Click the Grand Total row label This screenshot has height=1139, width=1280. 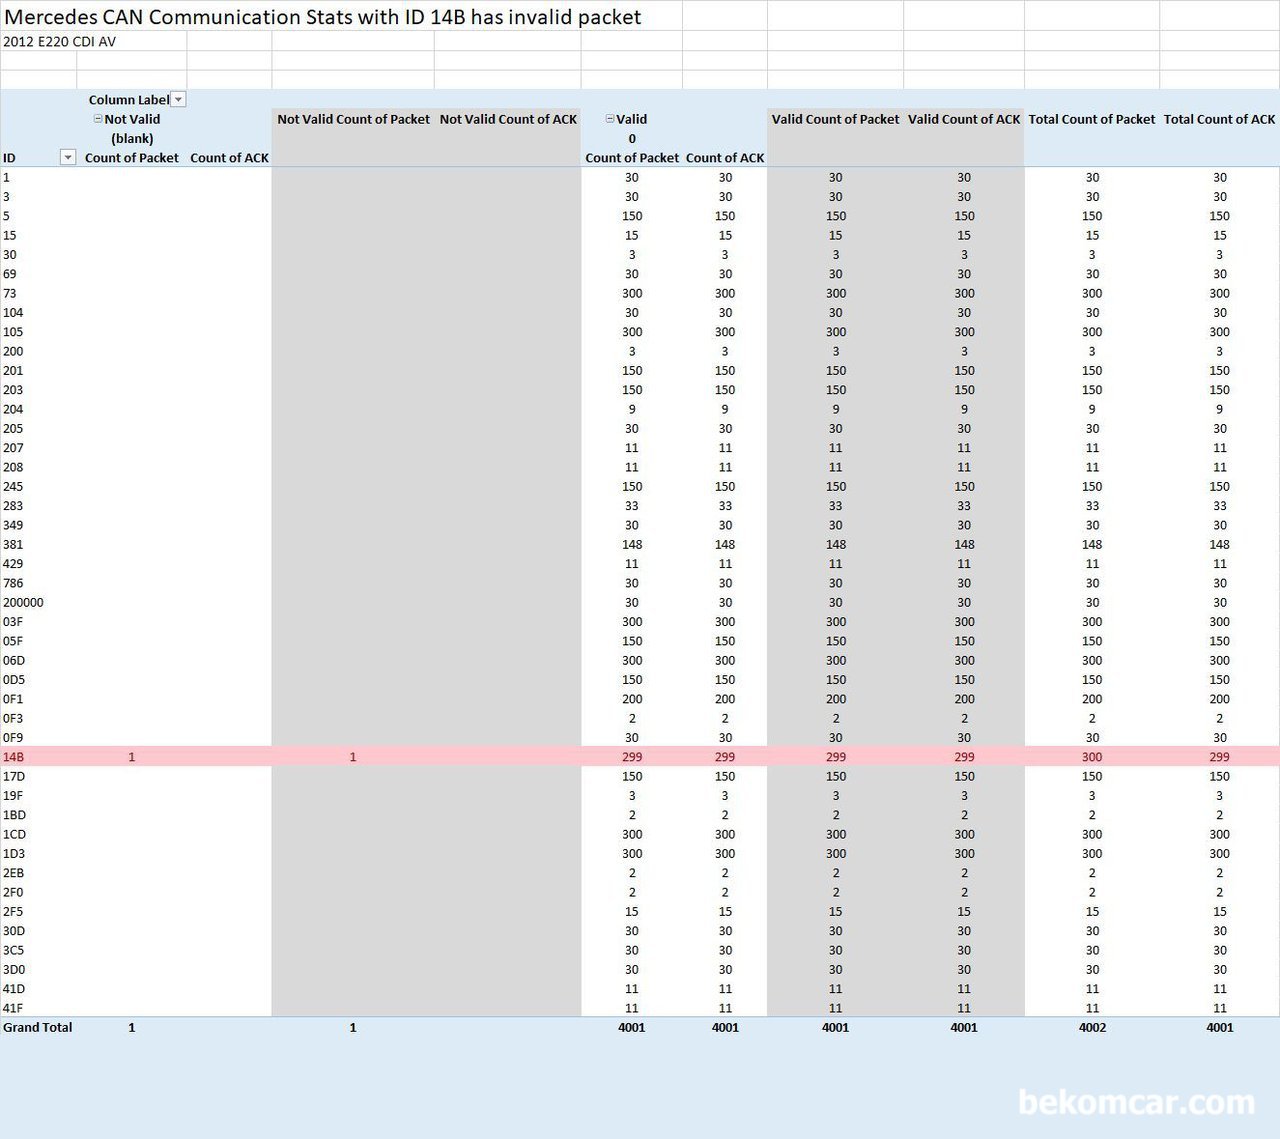coord(38,1027)
